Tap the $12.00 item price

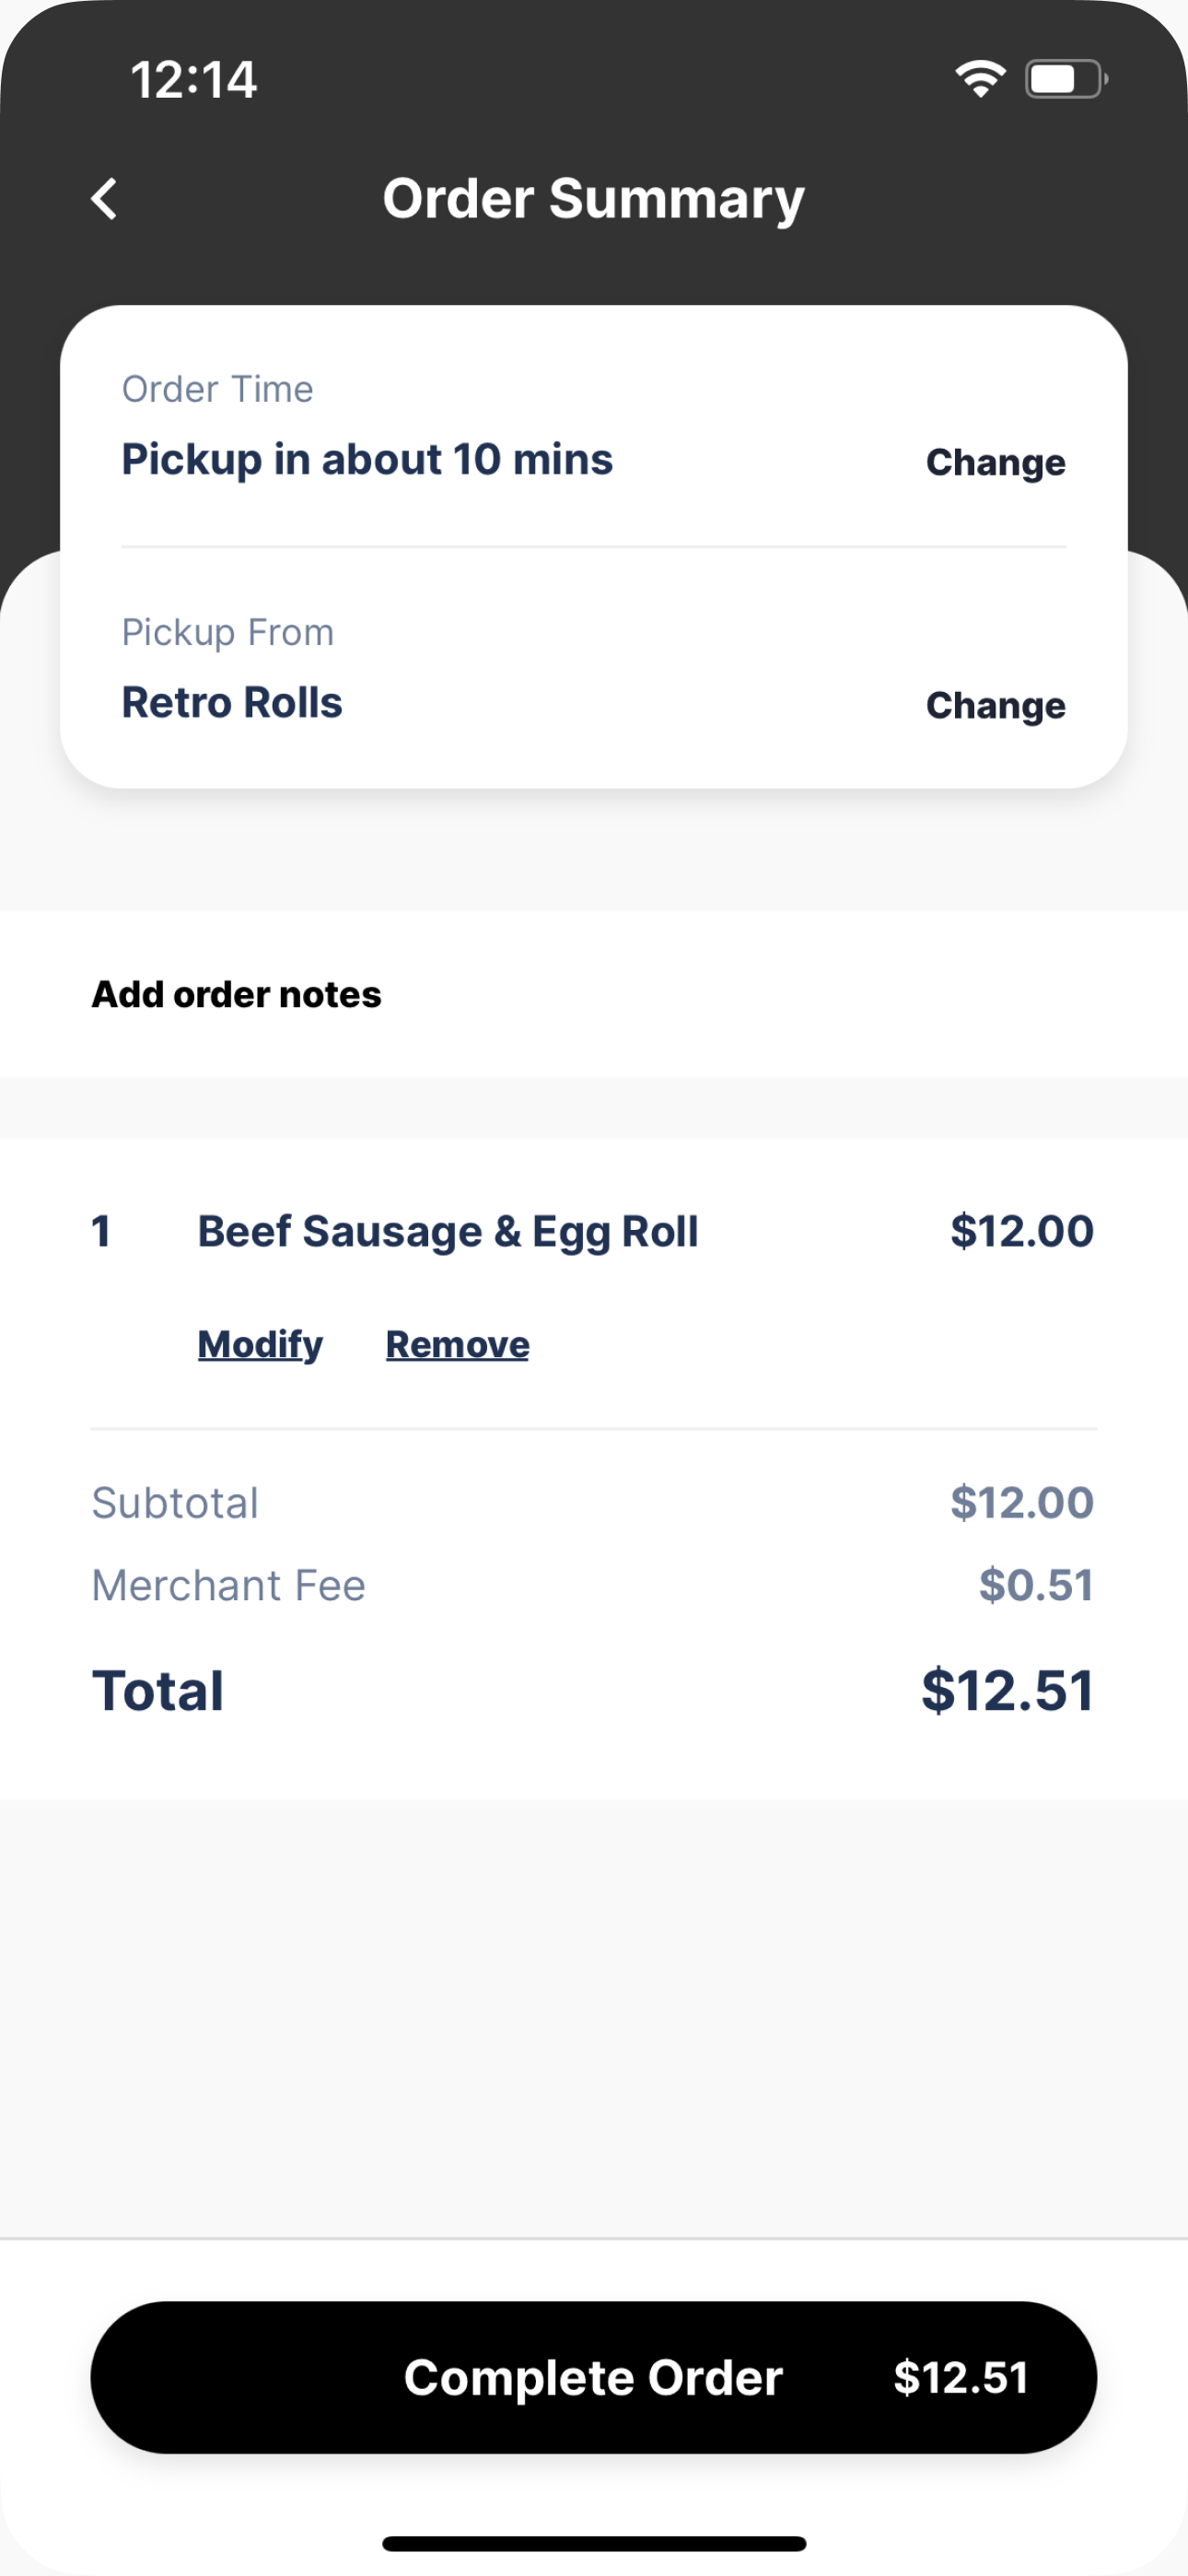pos(1021,1230)
